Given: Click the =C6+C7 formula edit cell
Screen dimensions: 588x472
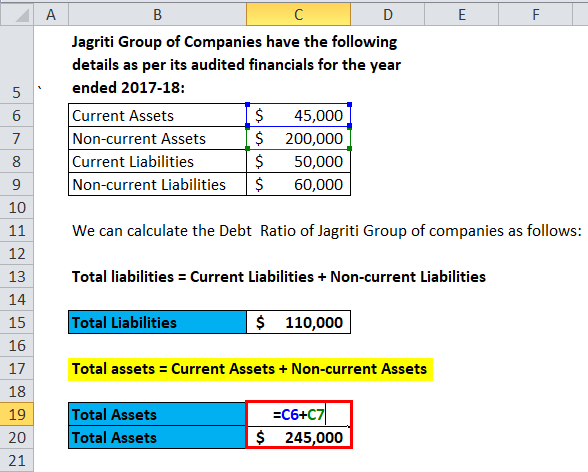Looking at the screenshot, I should coord(299,414).
